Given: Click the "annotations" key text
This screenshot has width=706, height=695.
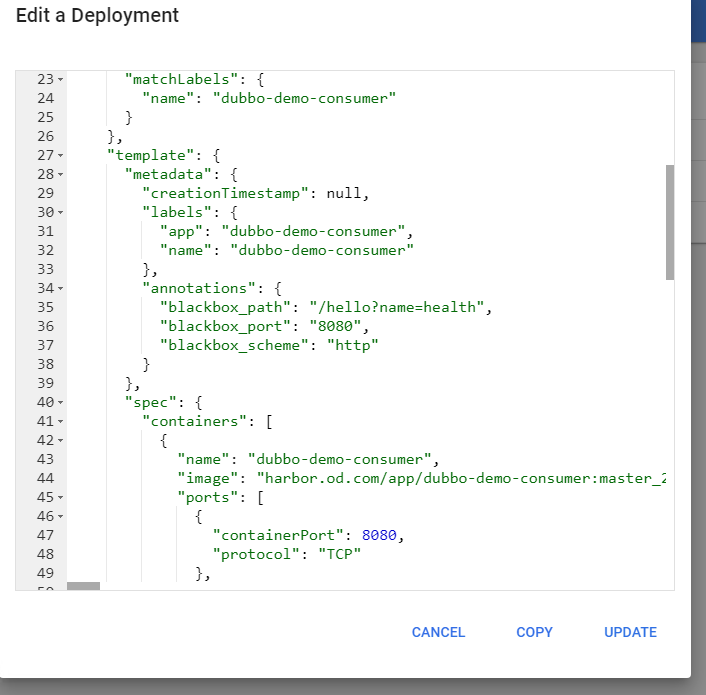Looking at the screenshot, I should click(x=199, y=289).
